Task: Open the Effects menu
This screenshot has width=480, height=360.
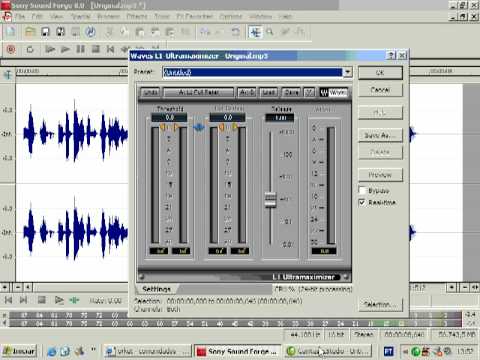Action: coord(137,16)
